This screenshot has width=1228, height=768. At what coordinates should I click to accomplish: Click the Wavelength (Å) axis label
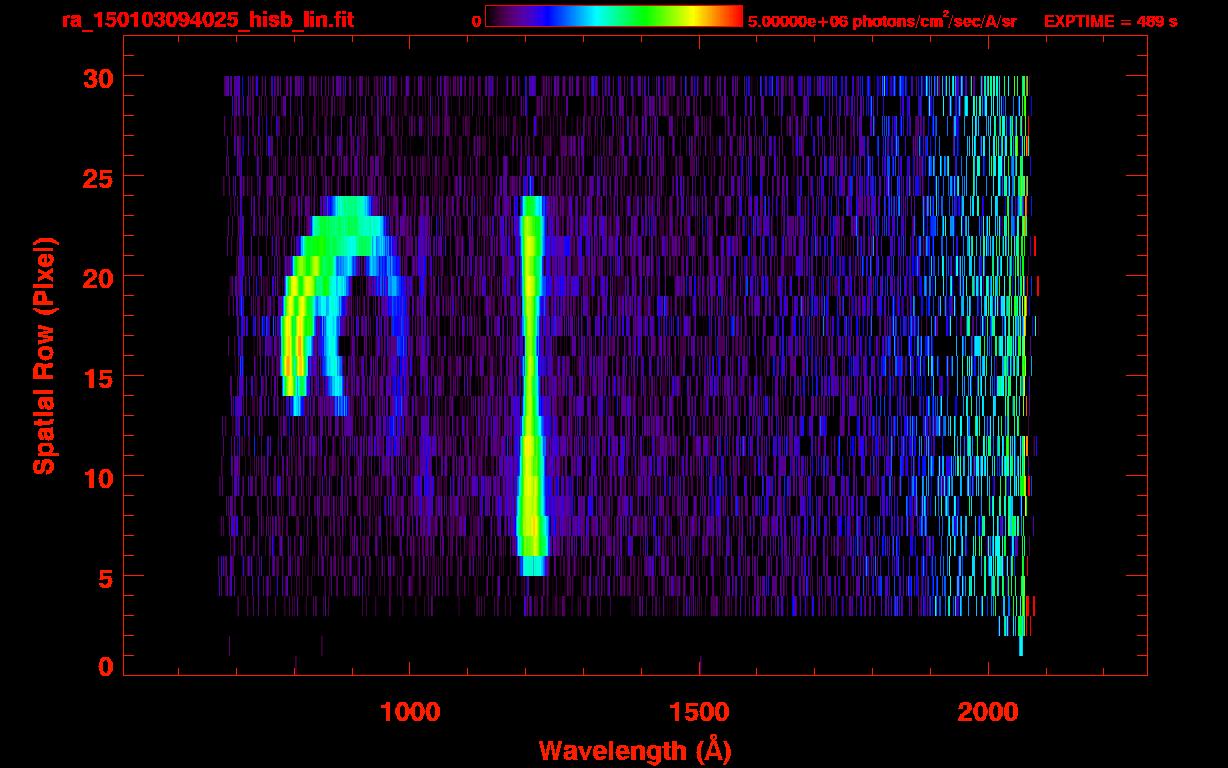click(636, 749)
